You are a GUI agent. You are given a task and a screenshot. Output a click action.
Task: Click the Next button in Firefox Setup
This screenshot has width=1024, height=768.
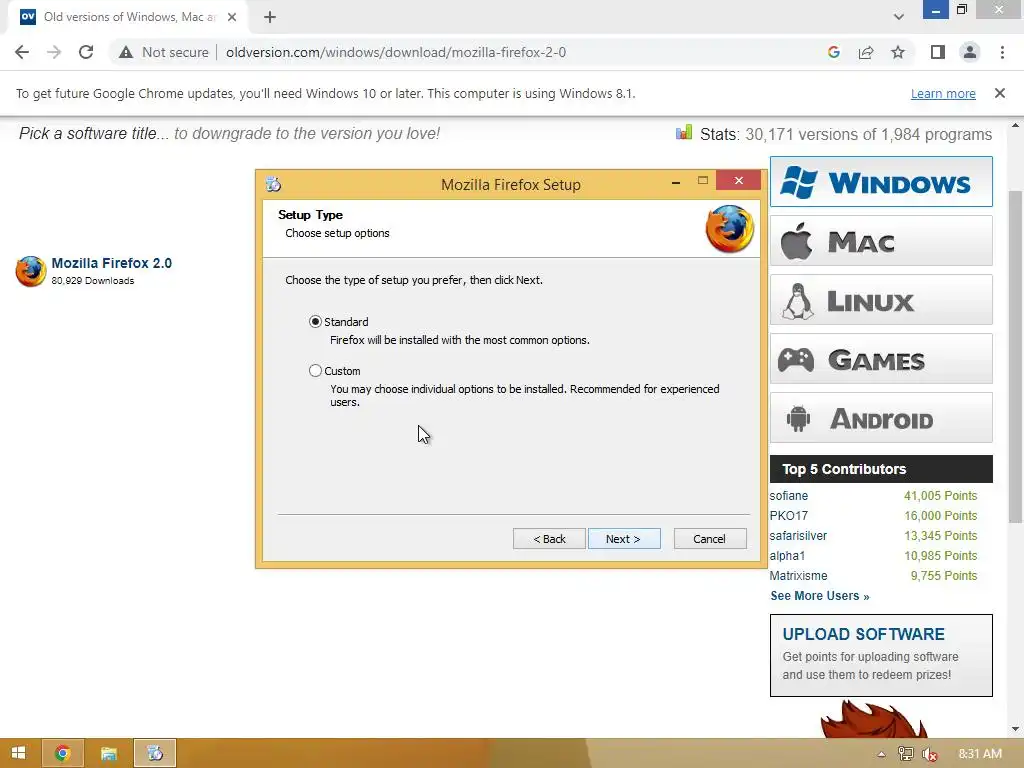click(x=624, y=539)
